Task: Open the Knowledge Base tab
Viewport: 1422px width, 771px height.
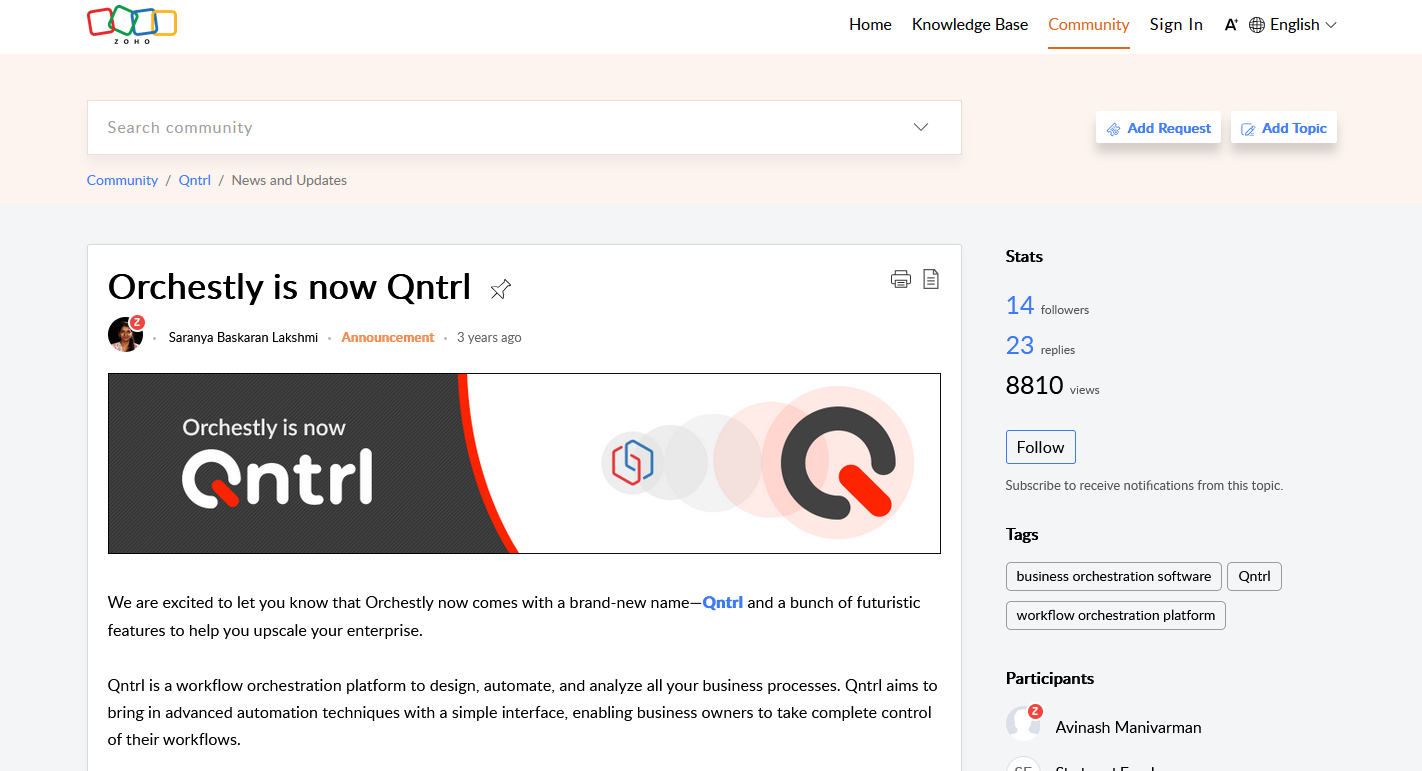Action: (x=969, y=25)
